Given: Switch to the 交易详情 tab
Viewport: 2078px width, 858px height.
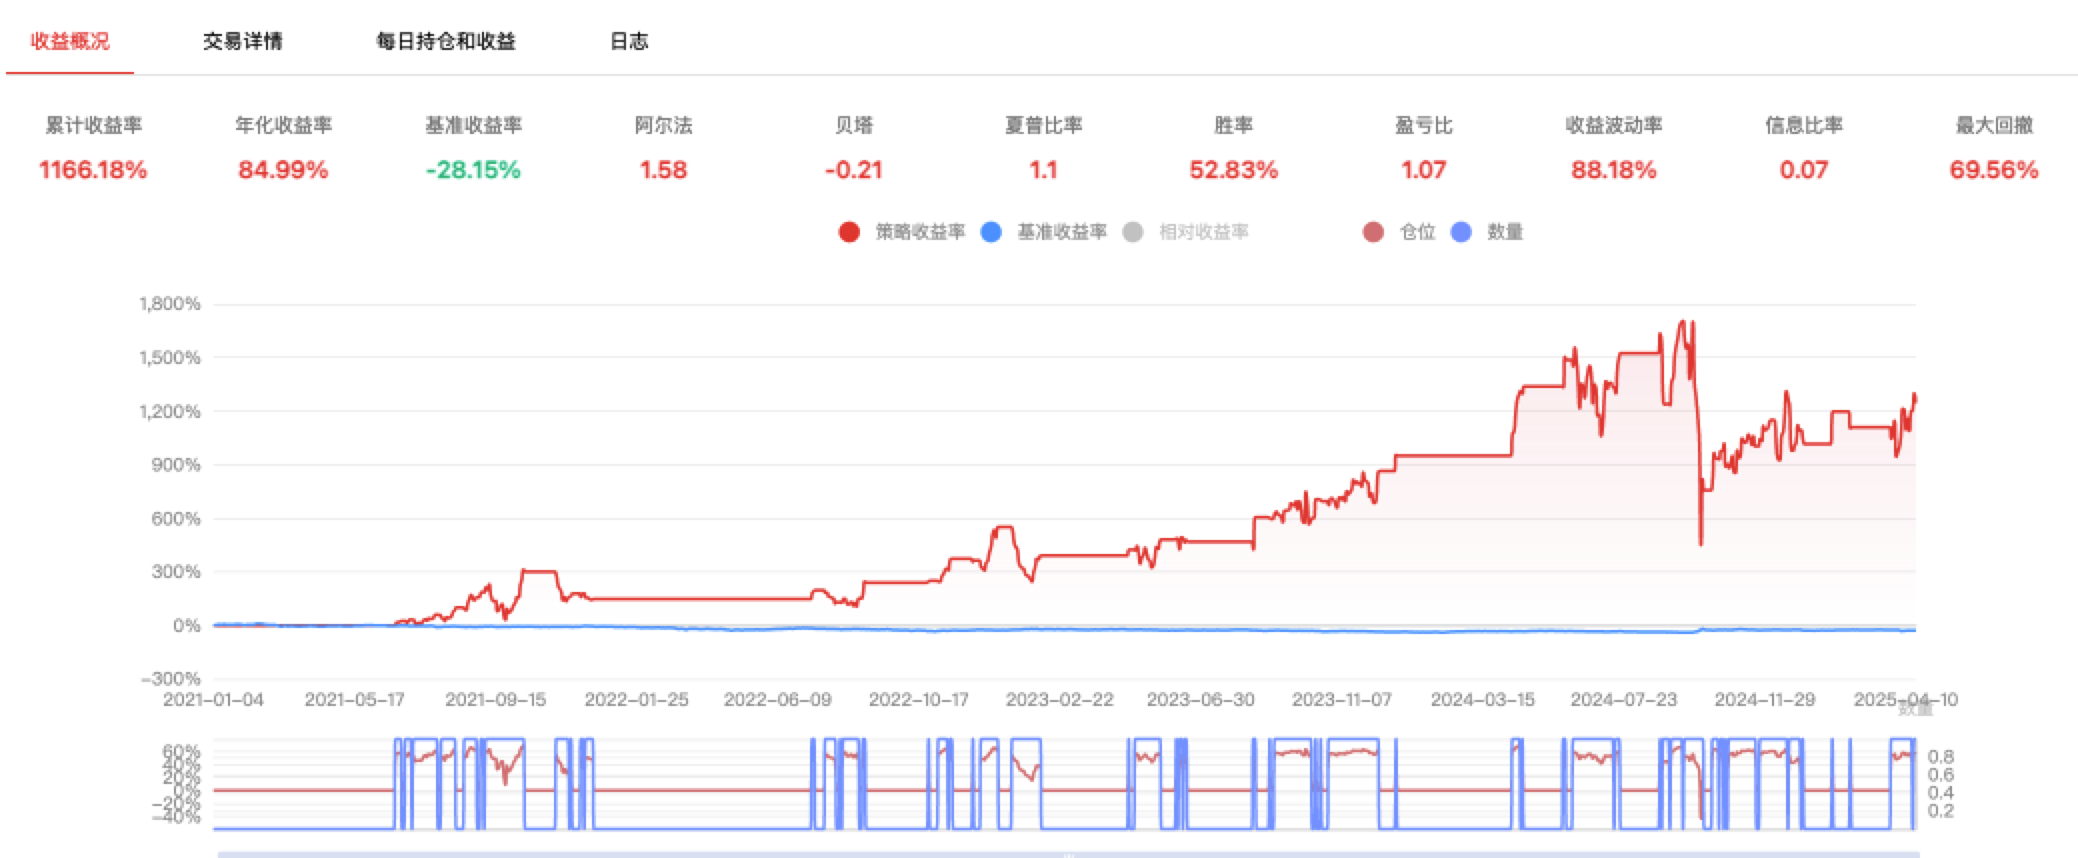Looking at the screenshot, I should pos(242,41).
